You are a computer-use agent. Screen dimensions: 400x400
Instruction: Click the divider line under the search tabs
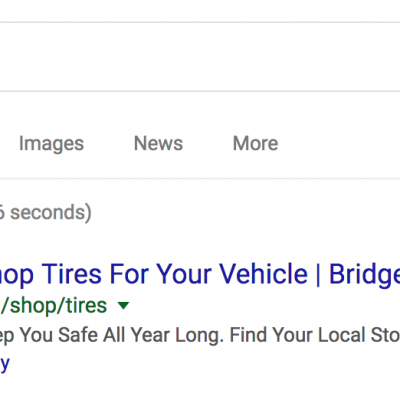tap(200, 178)
